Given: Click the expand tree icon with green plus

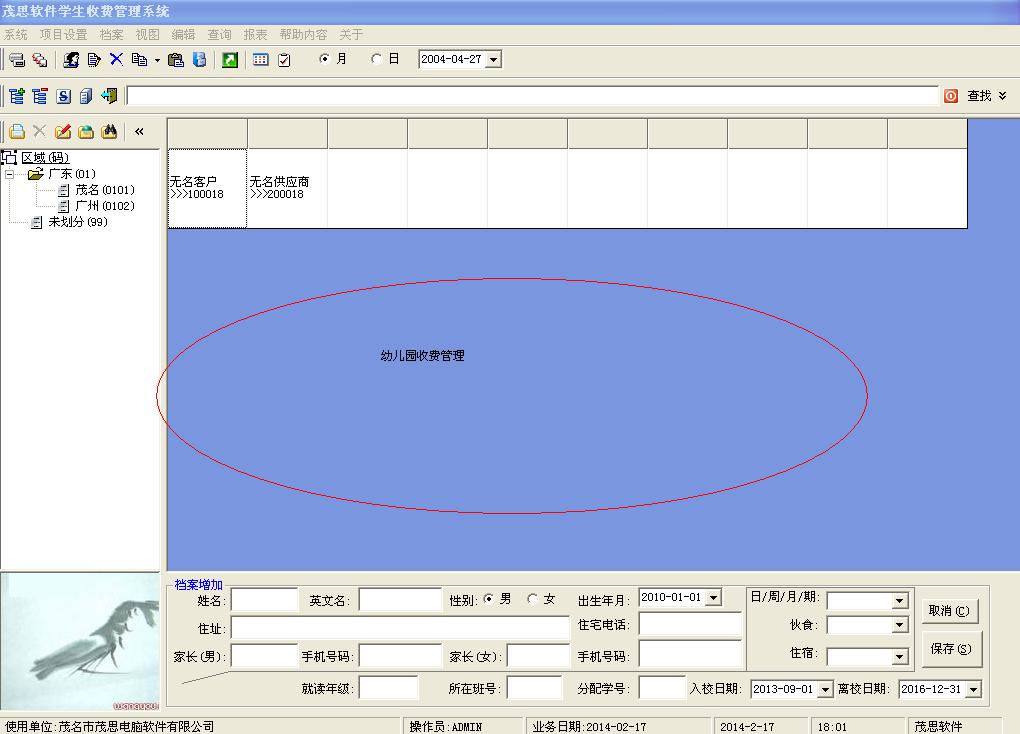Looking at the screenshot, I should coord(17,96).
